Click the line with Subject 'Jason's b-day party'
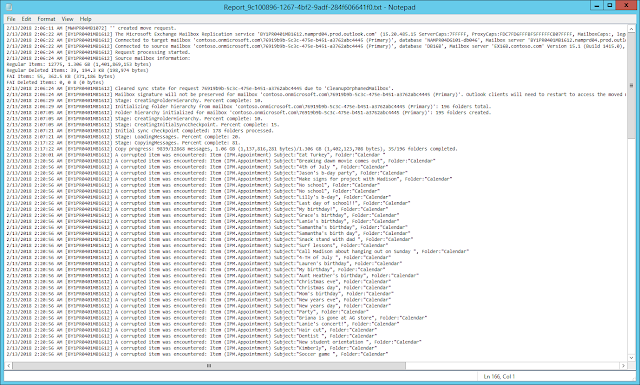Image resolution: width=640 pixels, height=385 pixels. (207, 173)
